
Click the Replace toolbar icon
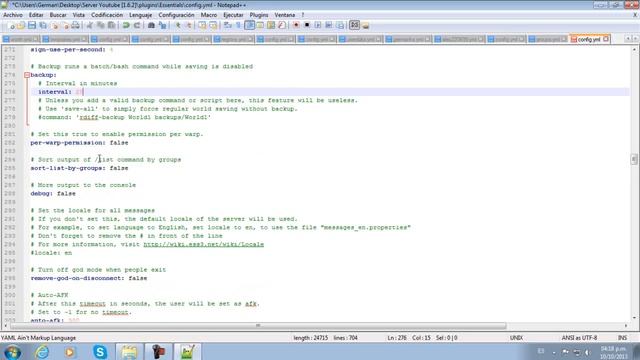[x=162, y=25]
